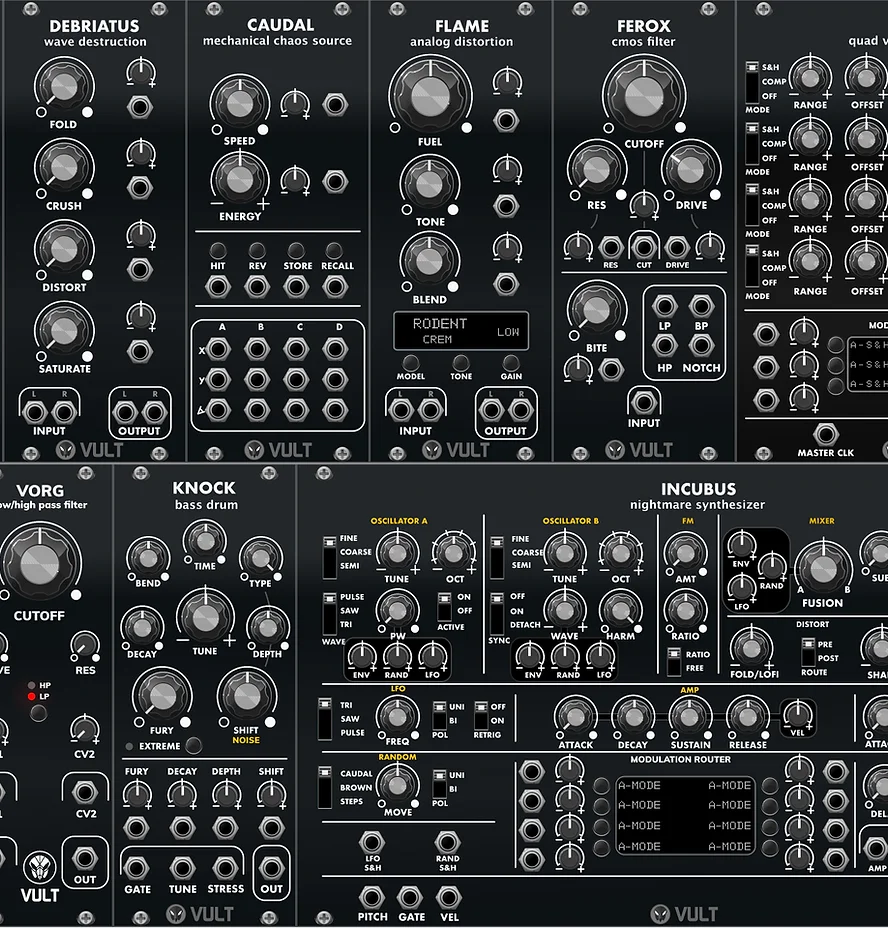The image size is (888, 928).
Task: Click the Ferox NOTCH output jack
Action: pos(701,345)
